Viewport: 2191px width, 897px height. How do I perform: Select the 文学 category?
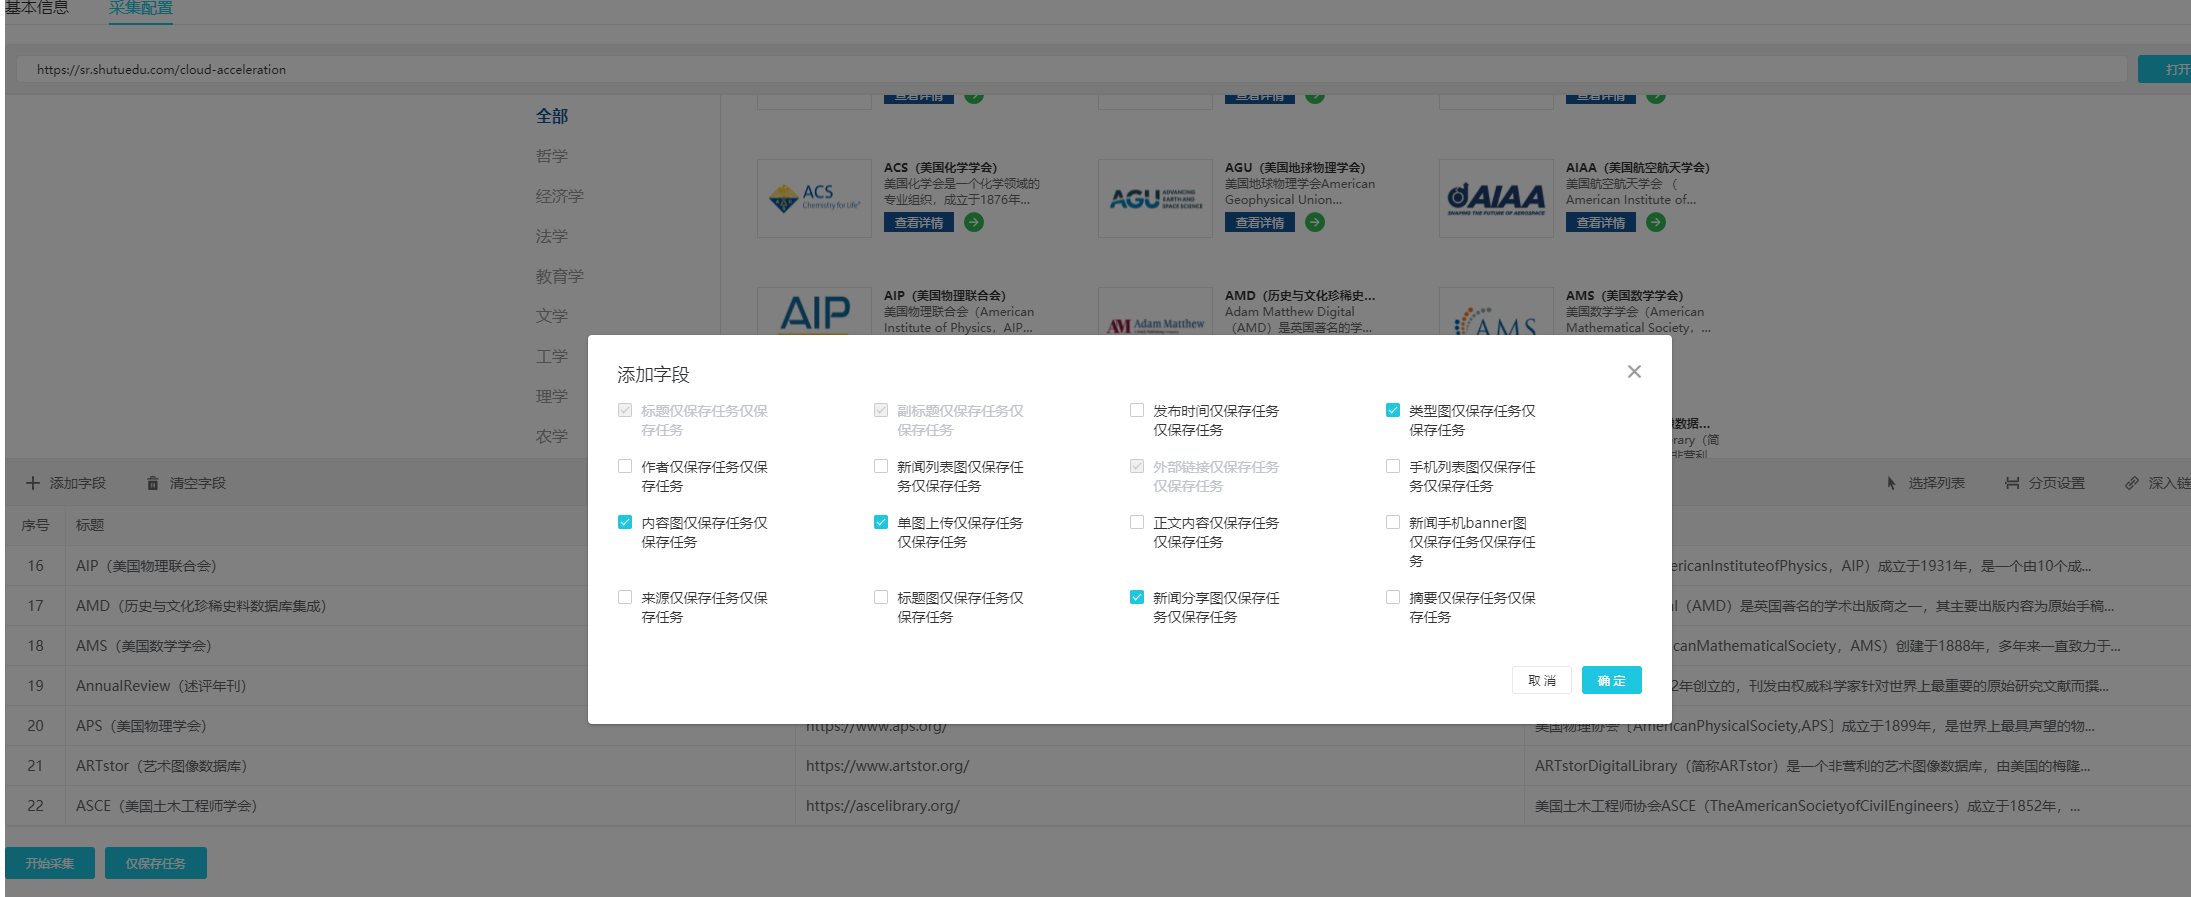pyautogui.click(x=552, y=316)
